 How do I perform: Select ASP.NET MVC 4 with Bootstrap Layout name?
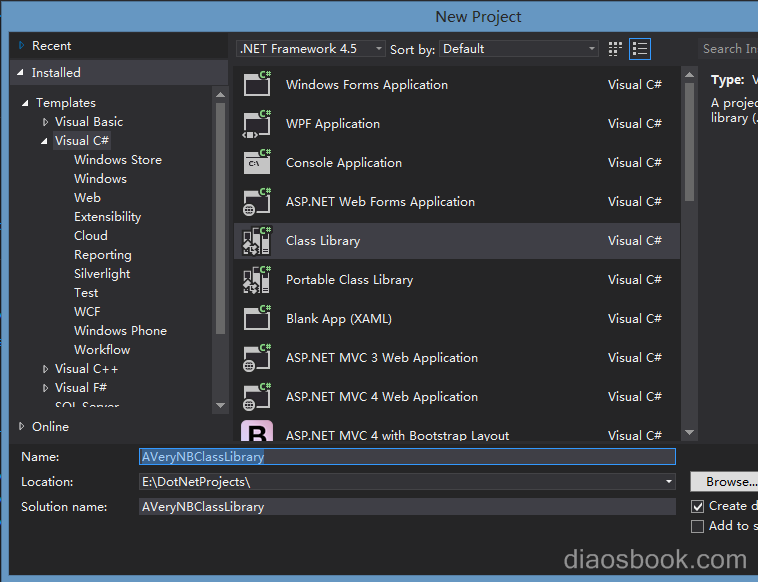tap(397, 435)
